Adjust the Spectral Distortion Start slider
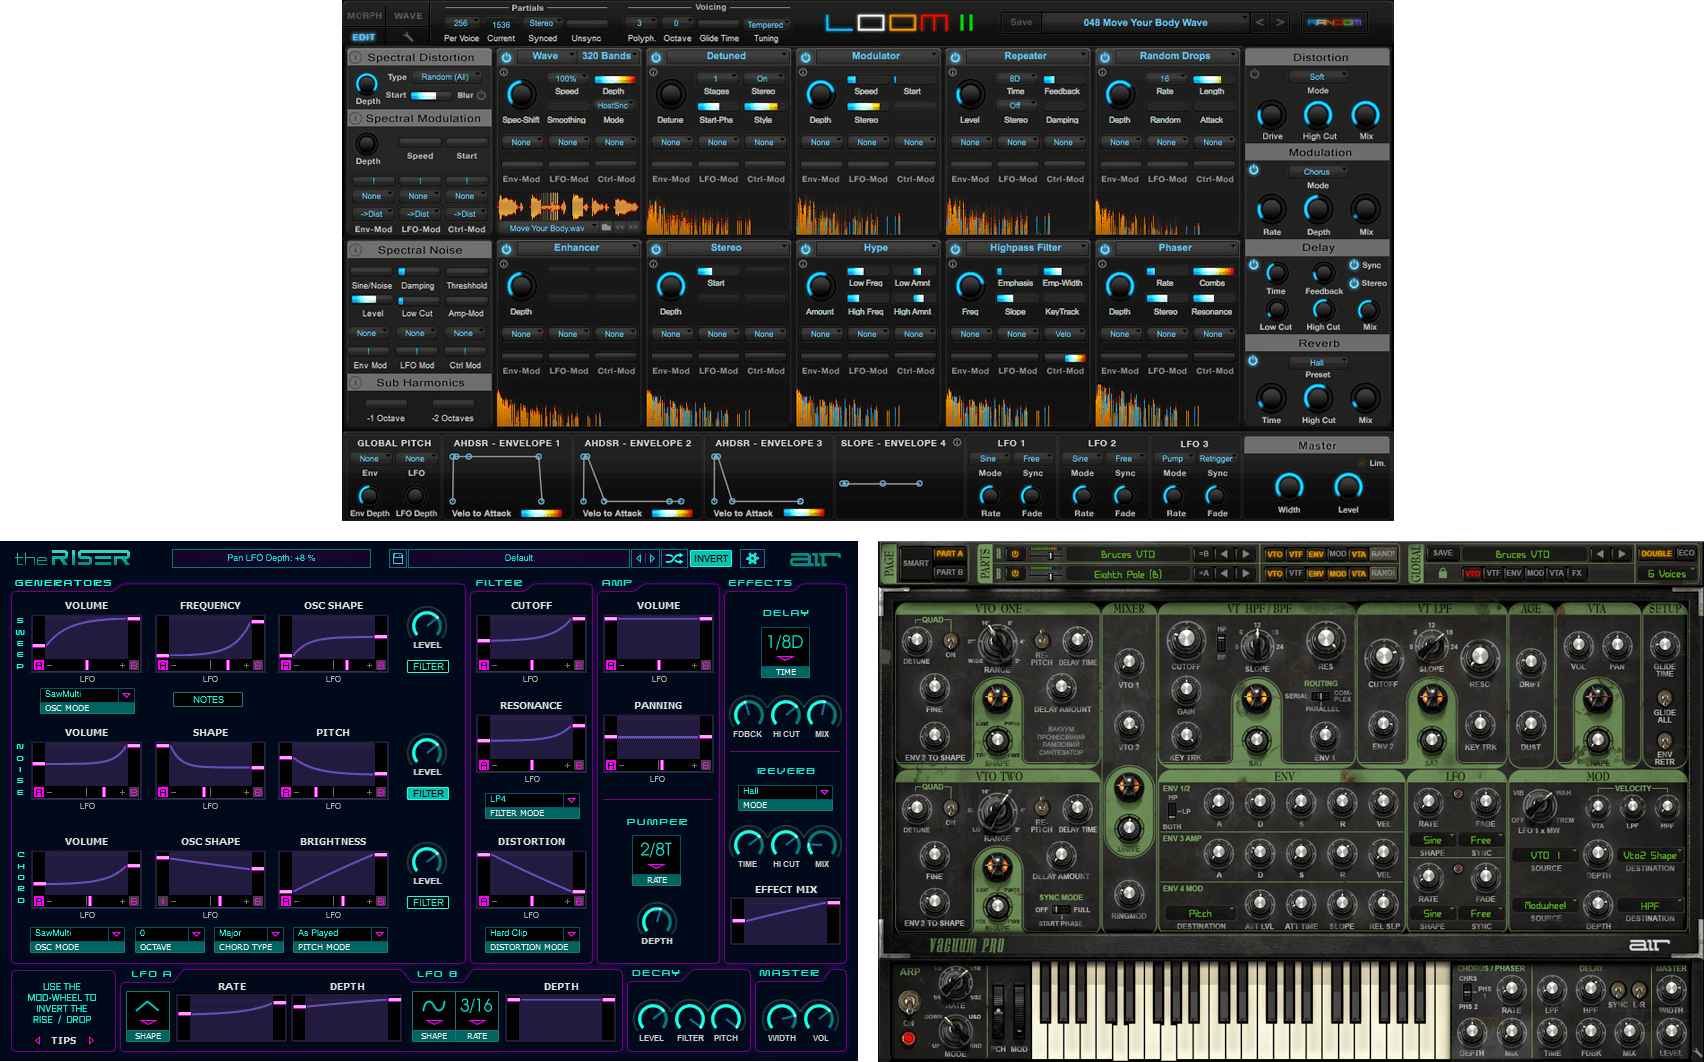The image size is (1704, 1062). pyautogui.click(x=430, y=96)
